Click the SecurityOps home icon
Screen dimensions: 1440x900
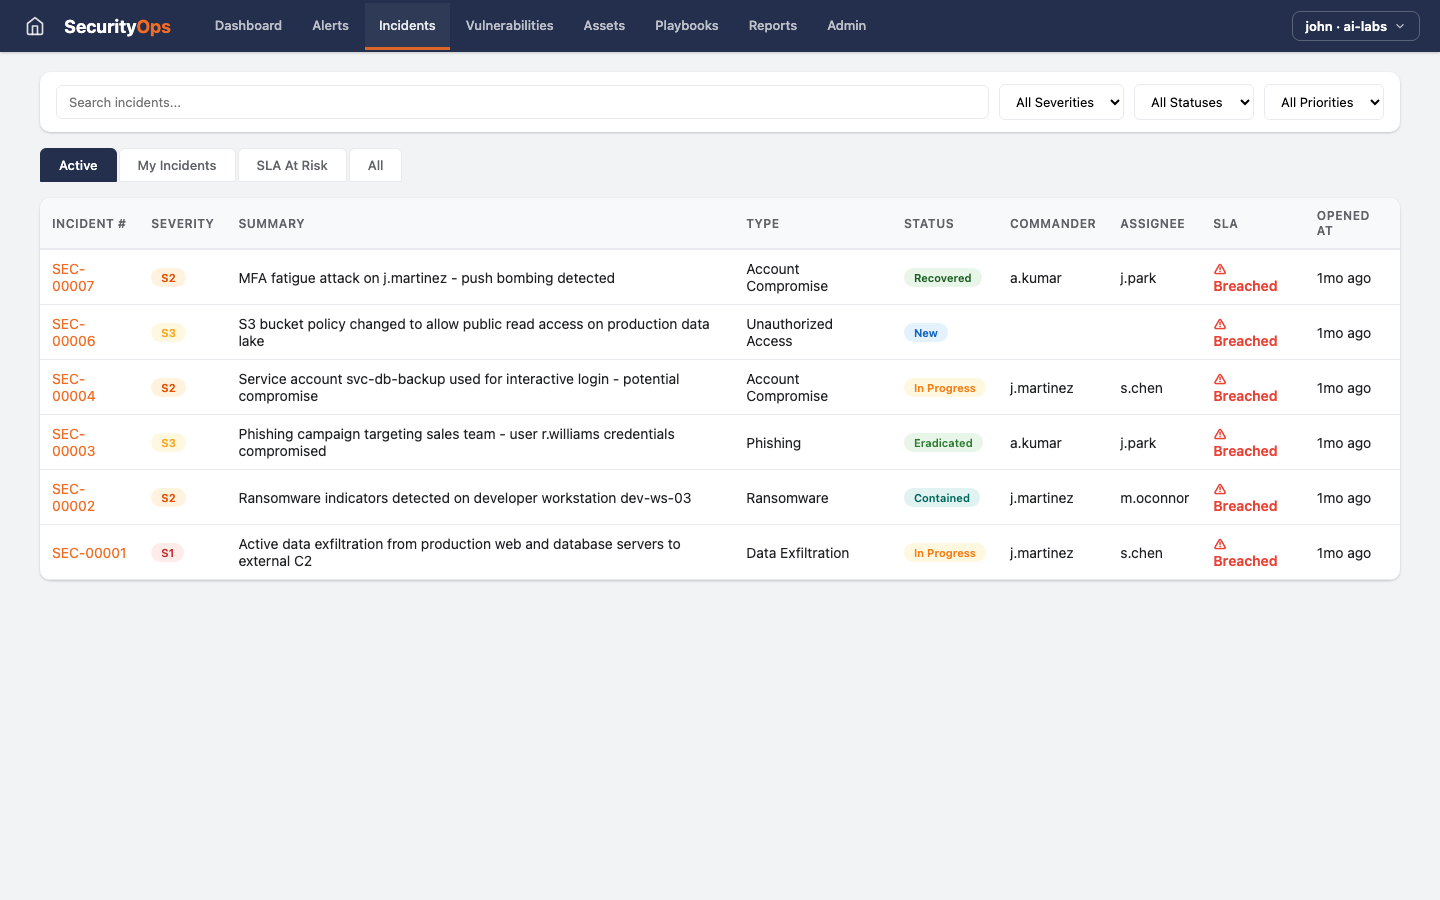(x=35, y=26)
